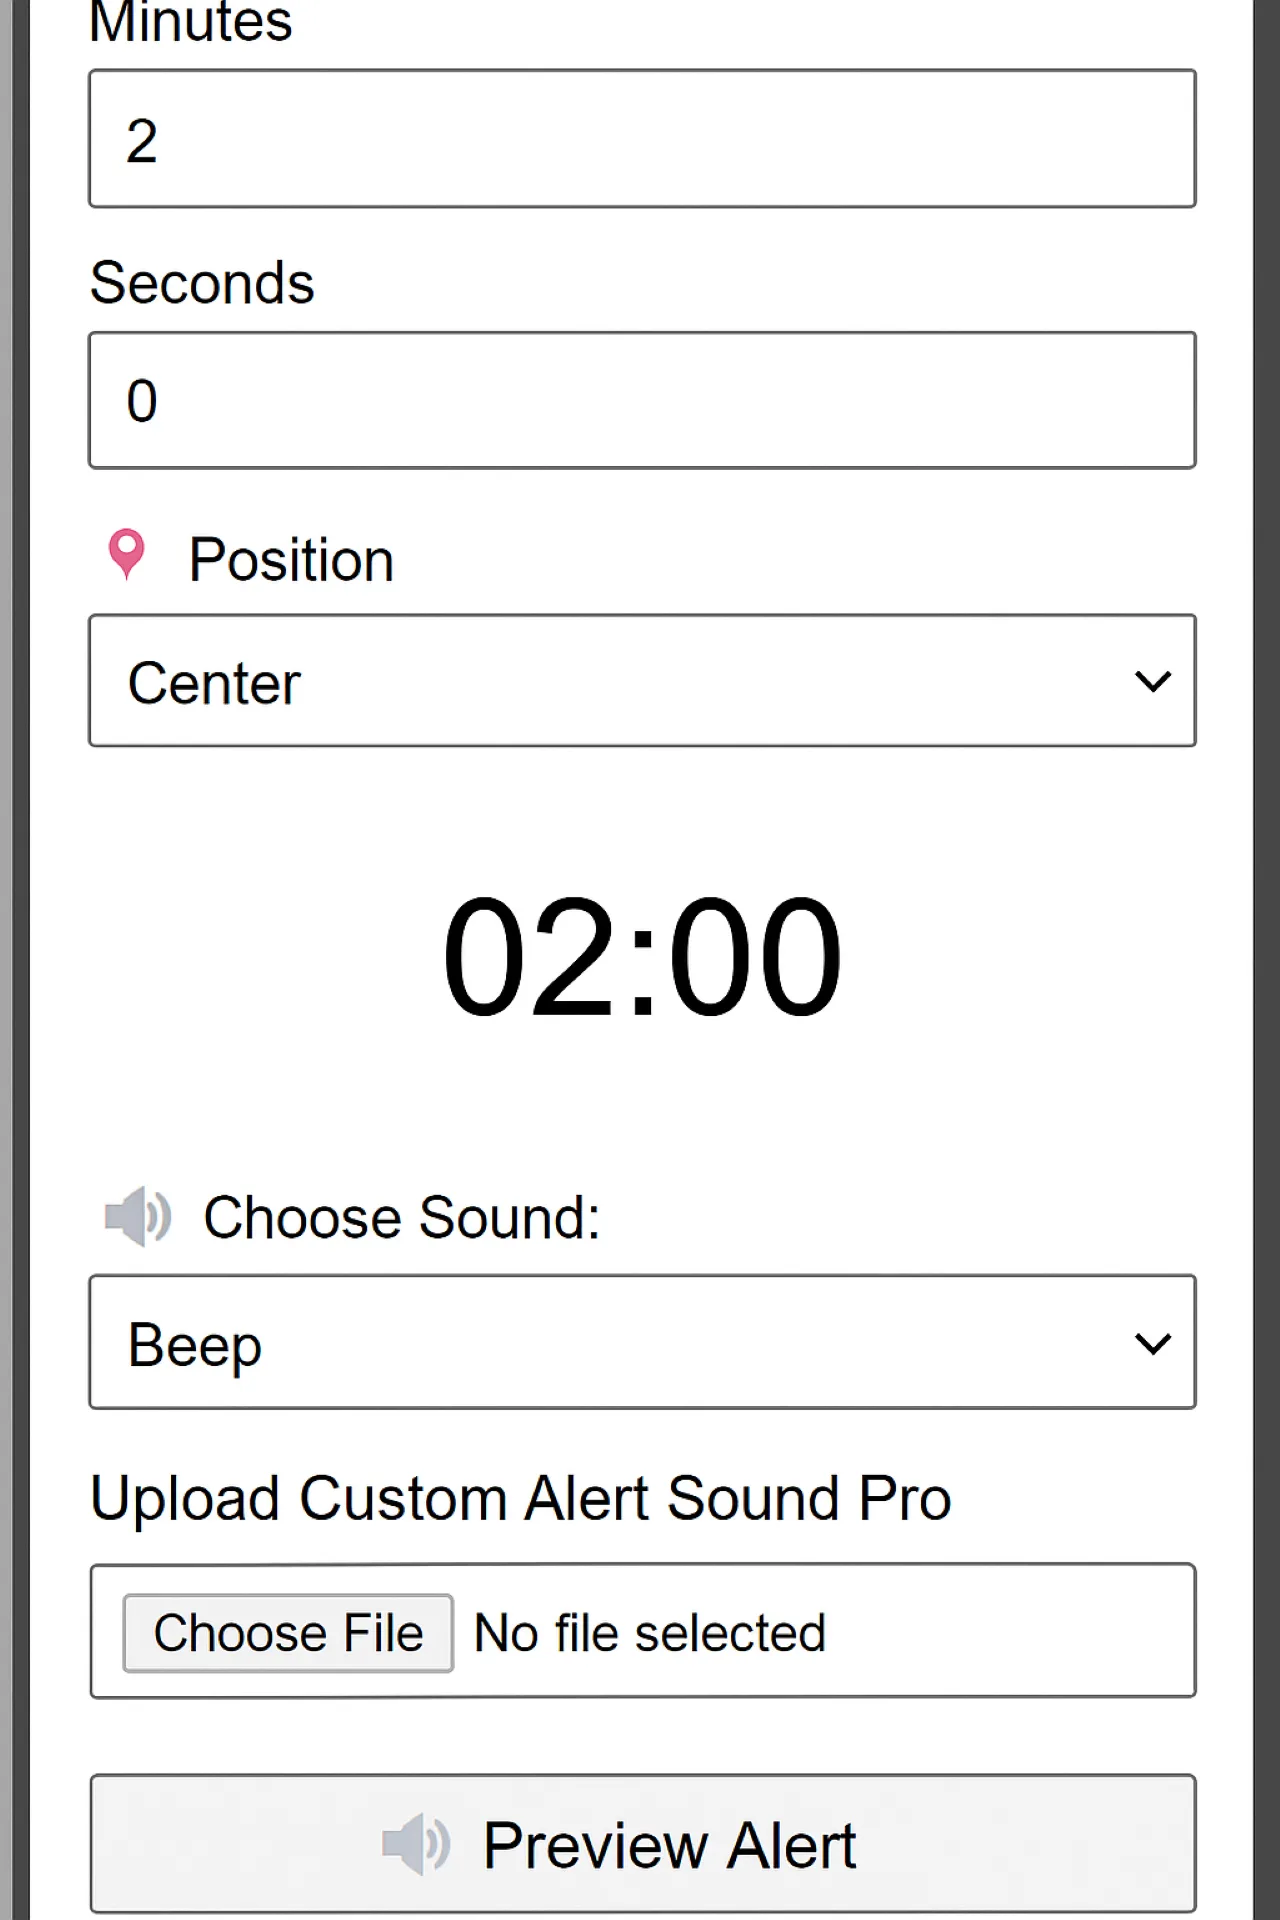Click the left edge scrollbar

pos(10,960)
